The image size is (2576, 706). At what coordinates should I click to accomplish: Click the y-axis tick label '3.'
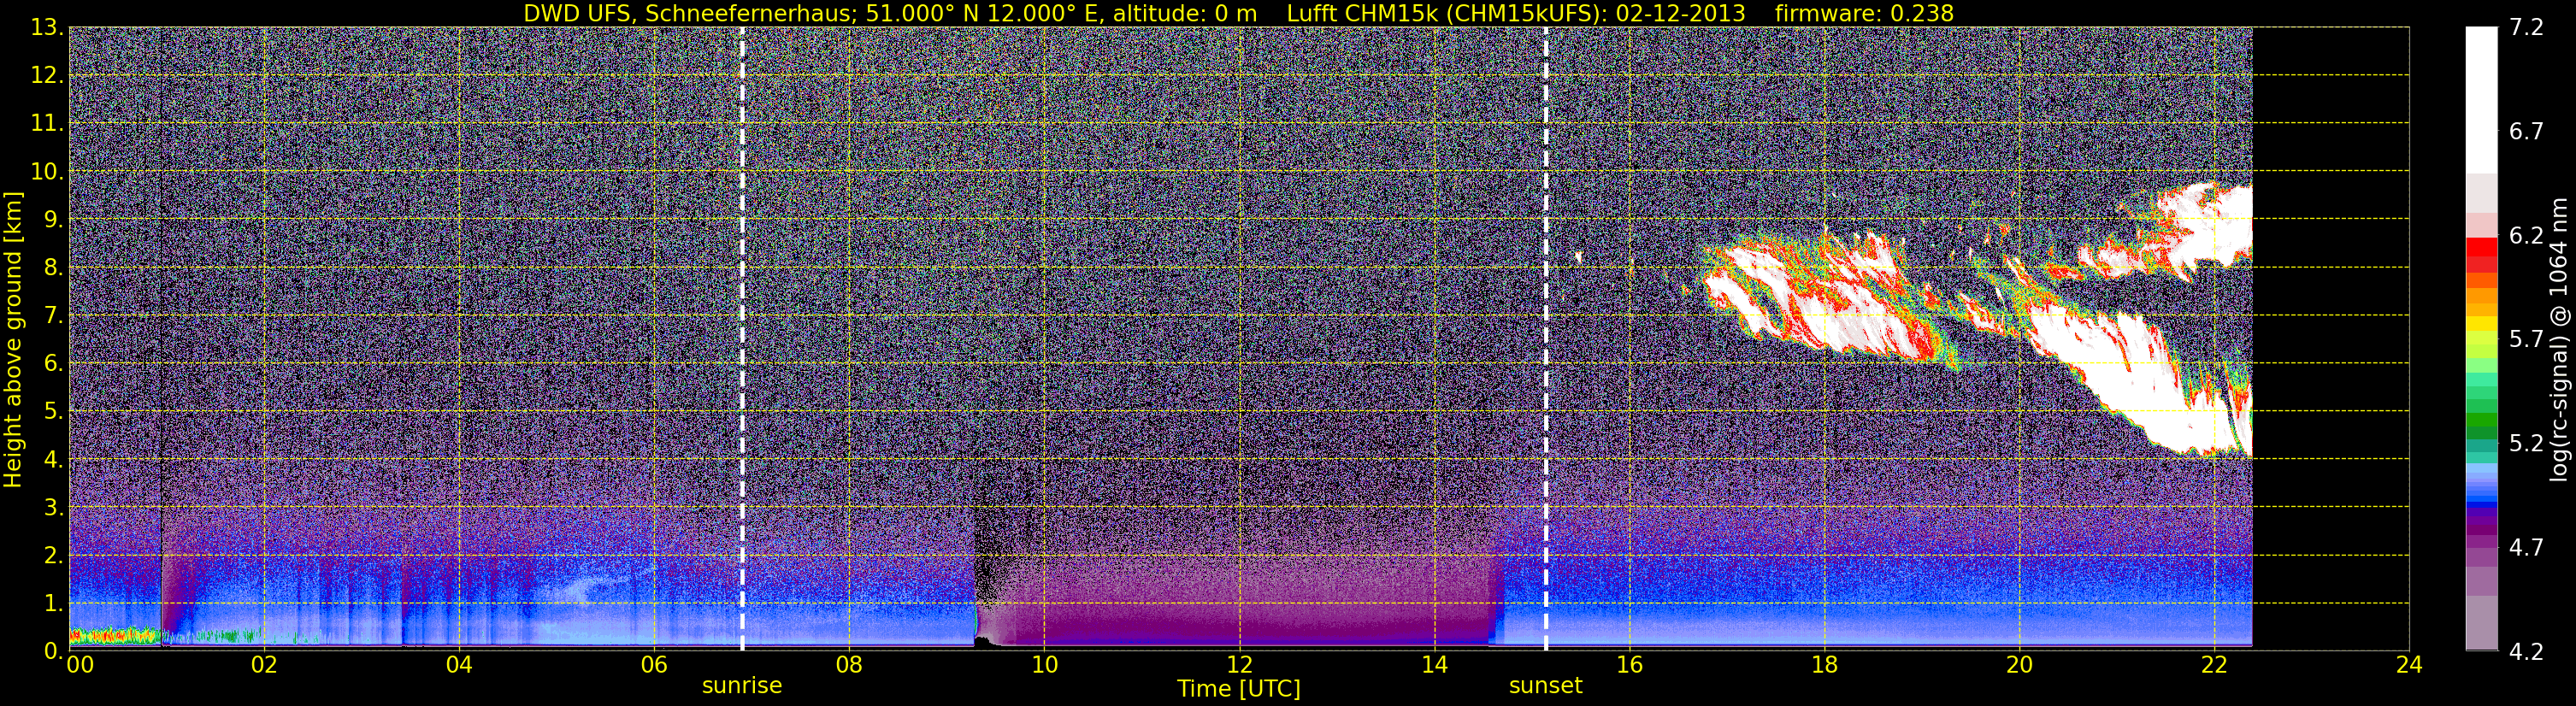53,508
